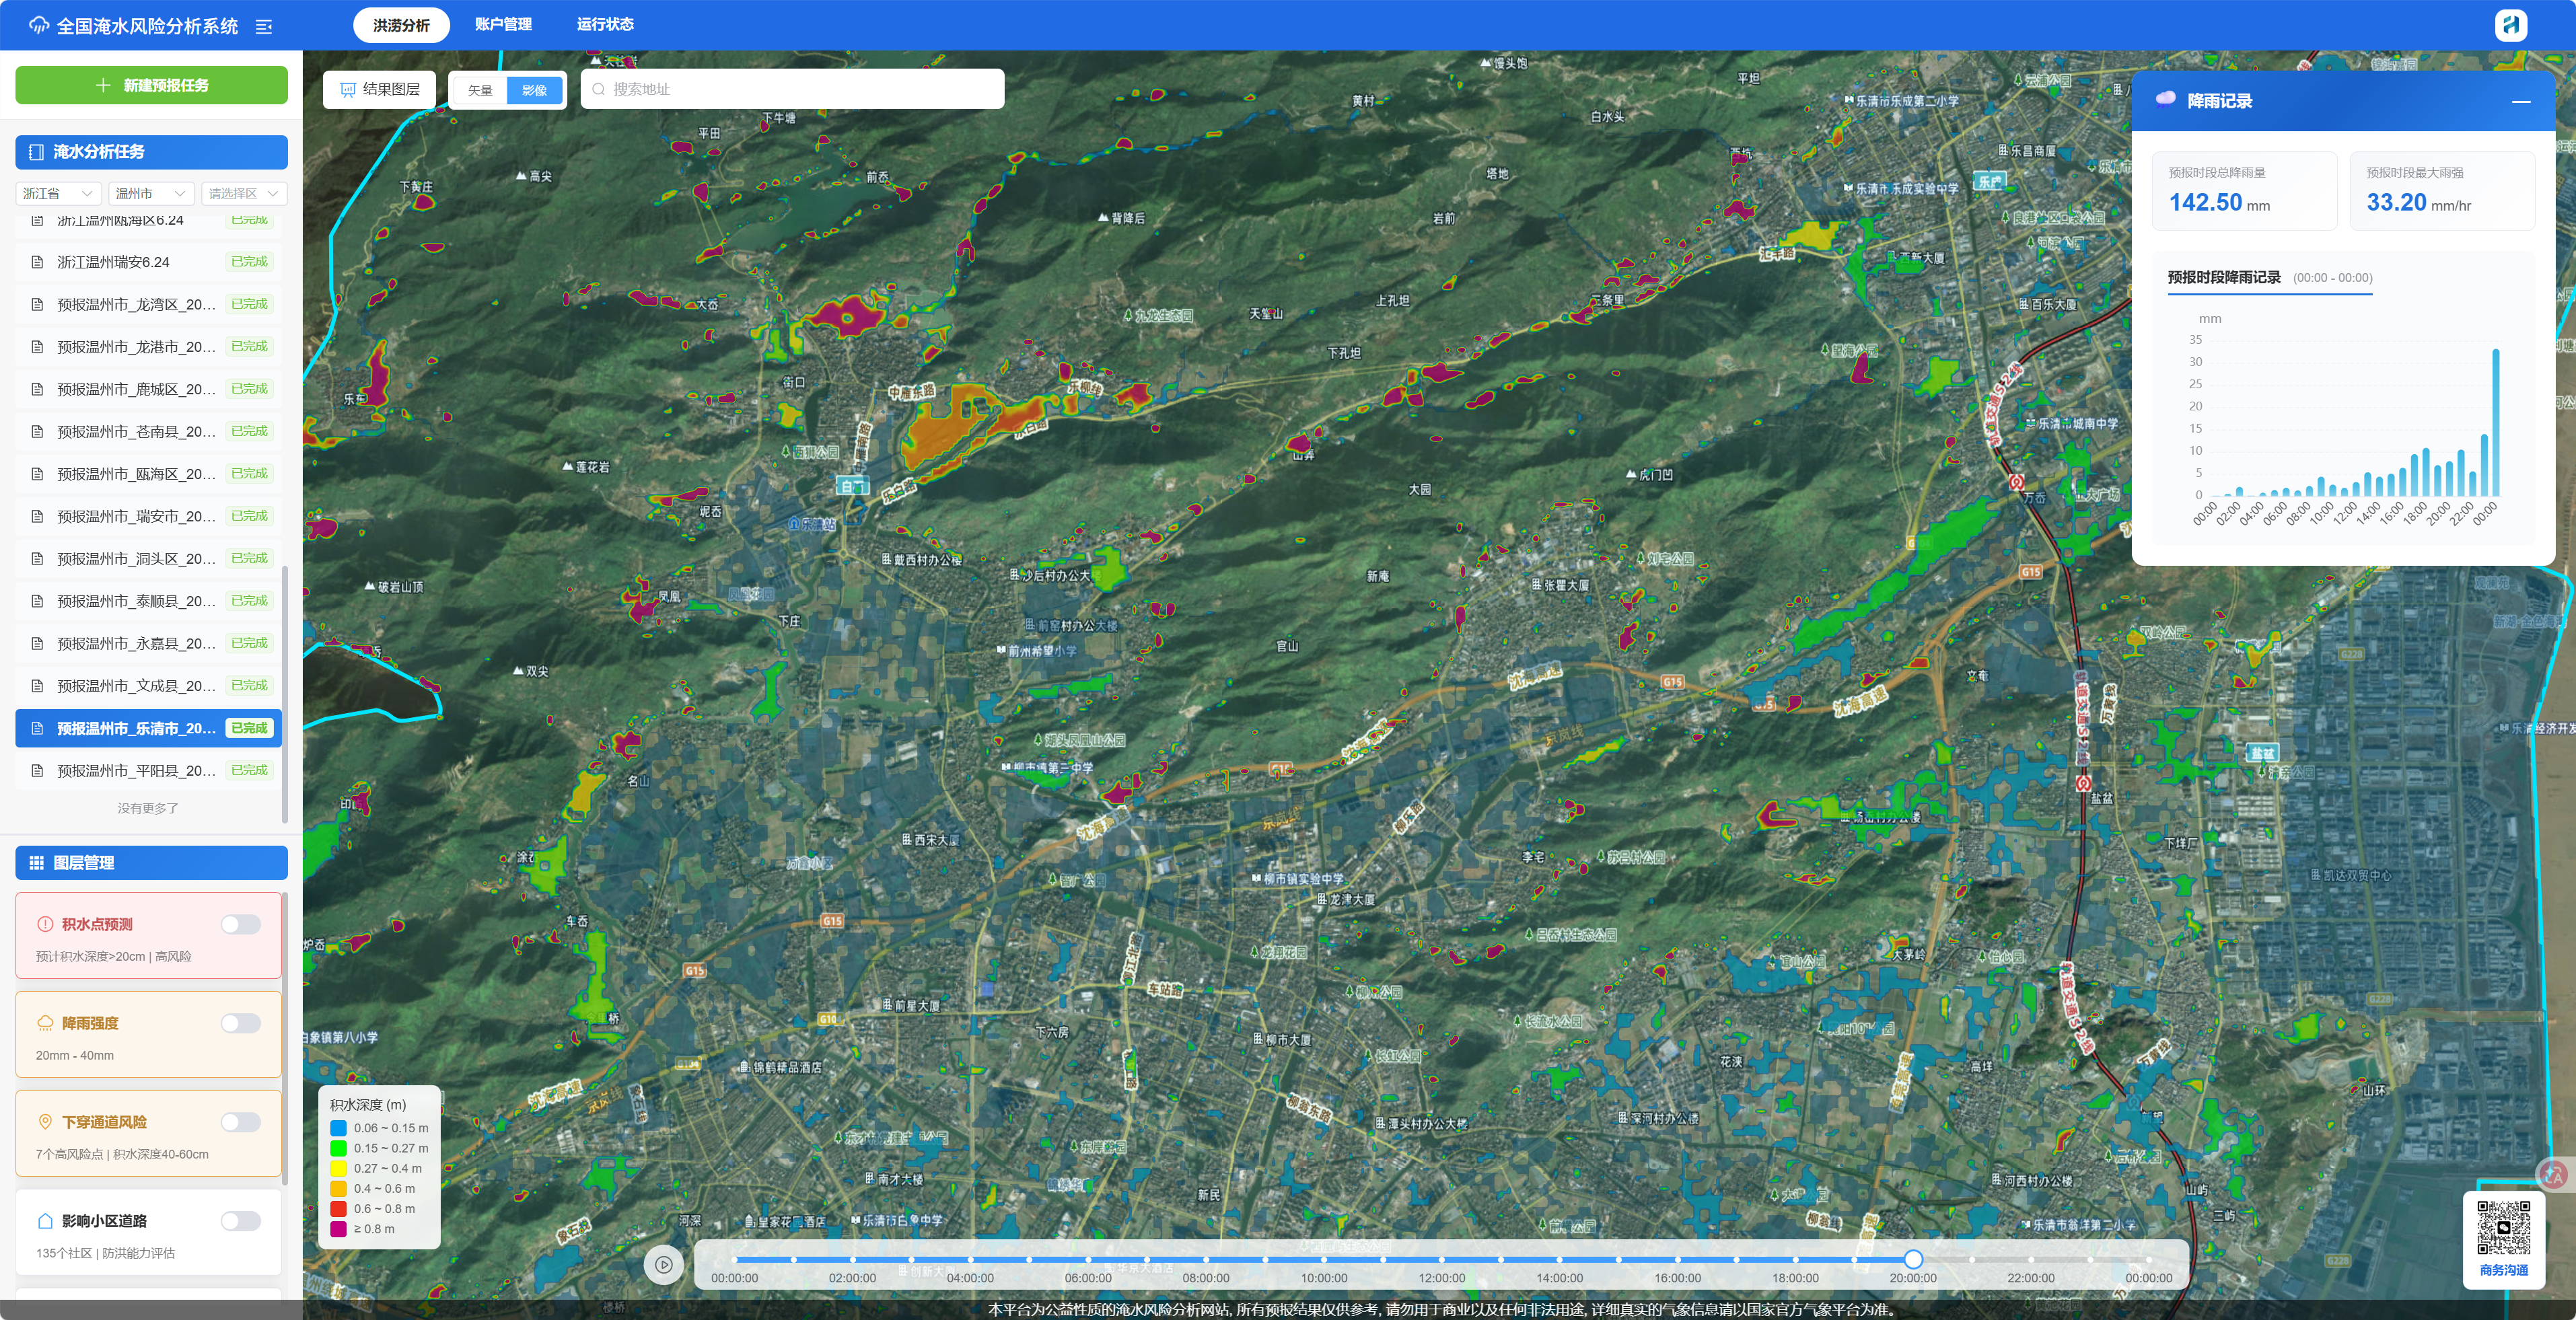The image size is (2576, 1320).
Task: Click the document icon of 浙江温州瑞安6.24
Action: coord(38,262)
